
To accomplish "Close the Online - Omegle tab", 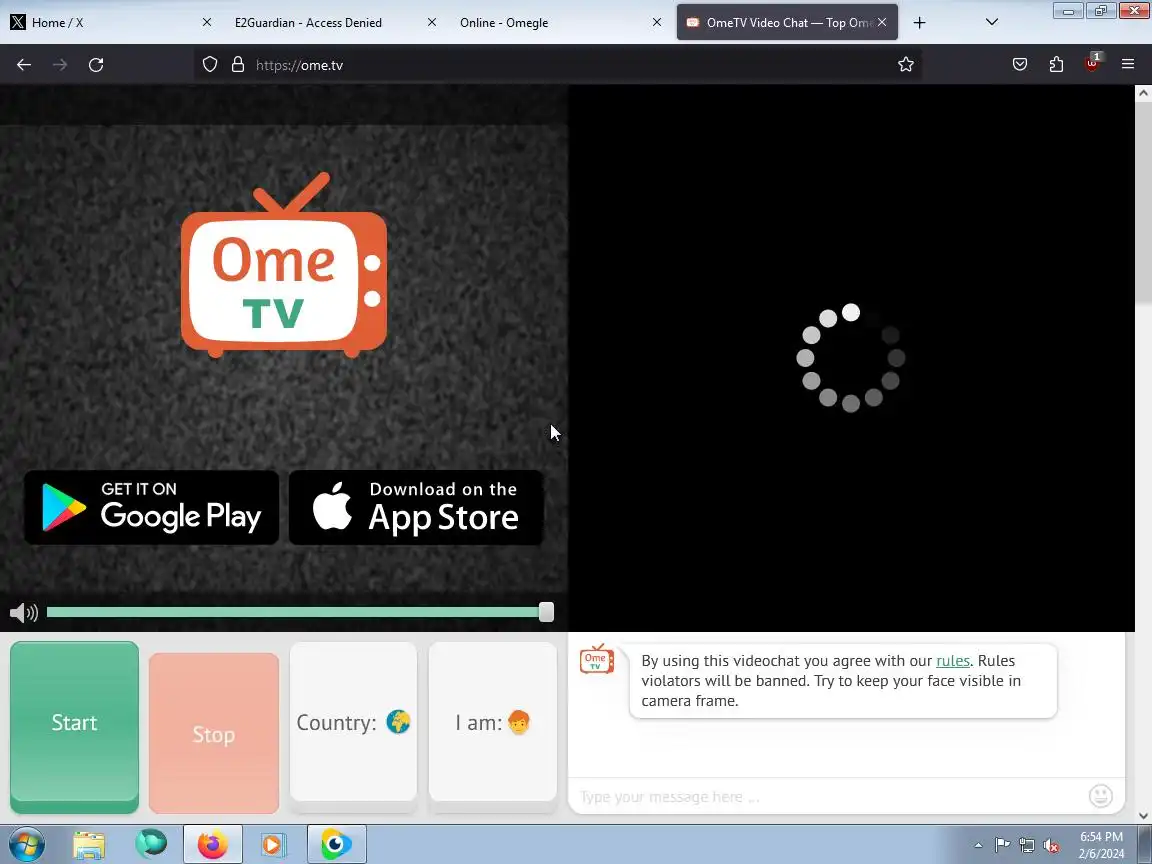I will point(657,22).
